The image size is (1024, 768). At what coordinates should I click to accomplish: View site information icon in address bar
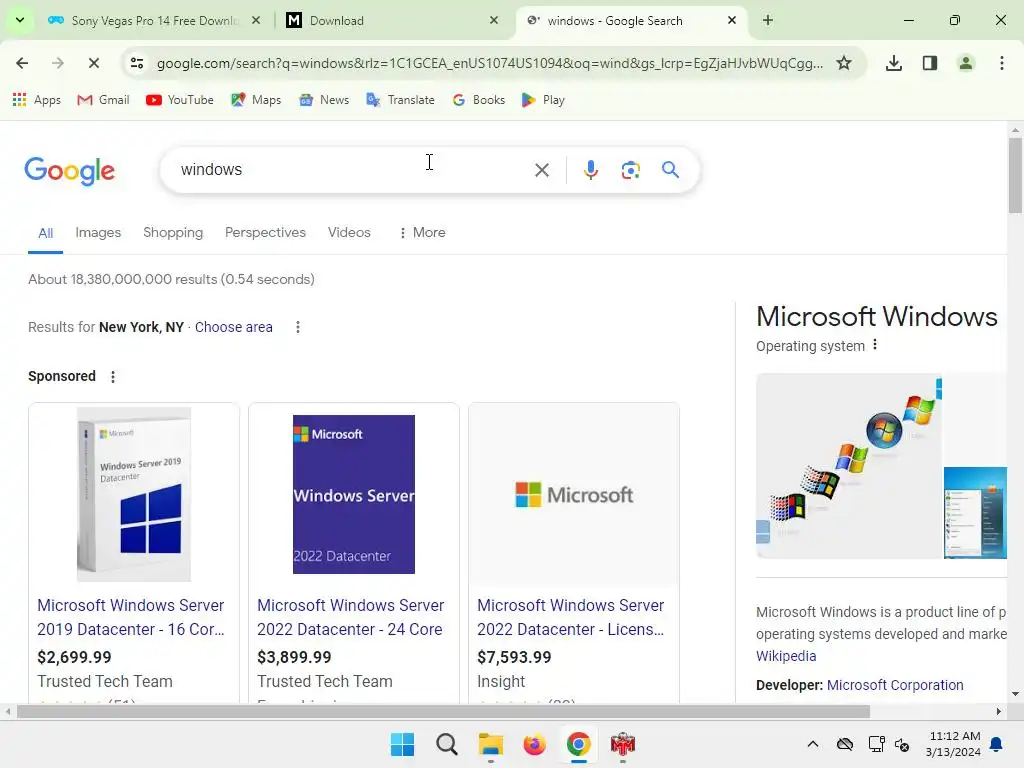[137, 63]
